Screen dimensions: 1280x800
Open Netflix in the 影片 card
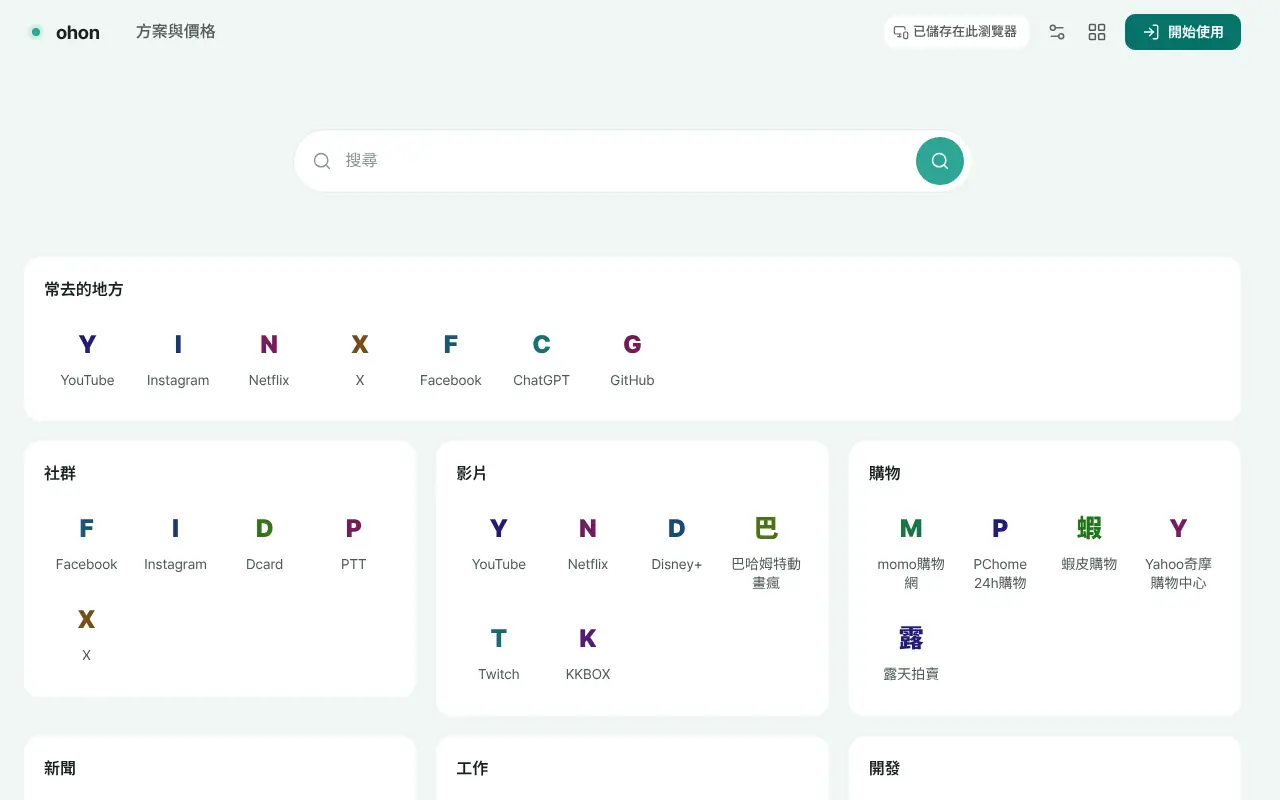click(588, 544)
